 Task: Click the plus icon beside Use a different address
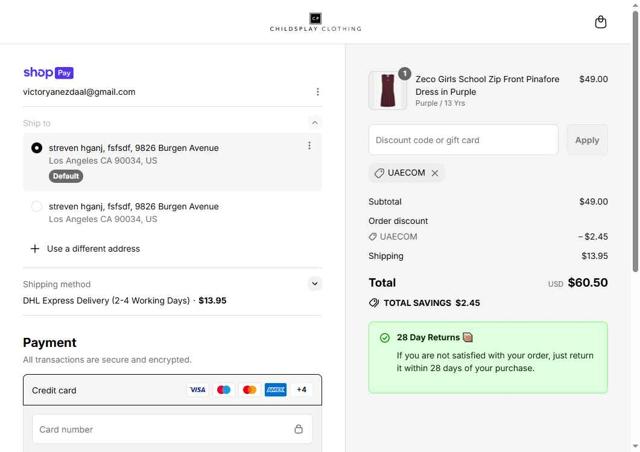(35, 249)
